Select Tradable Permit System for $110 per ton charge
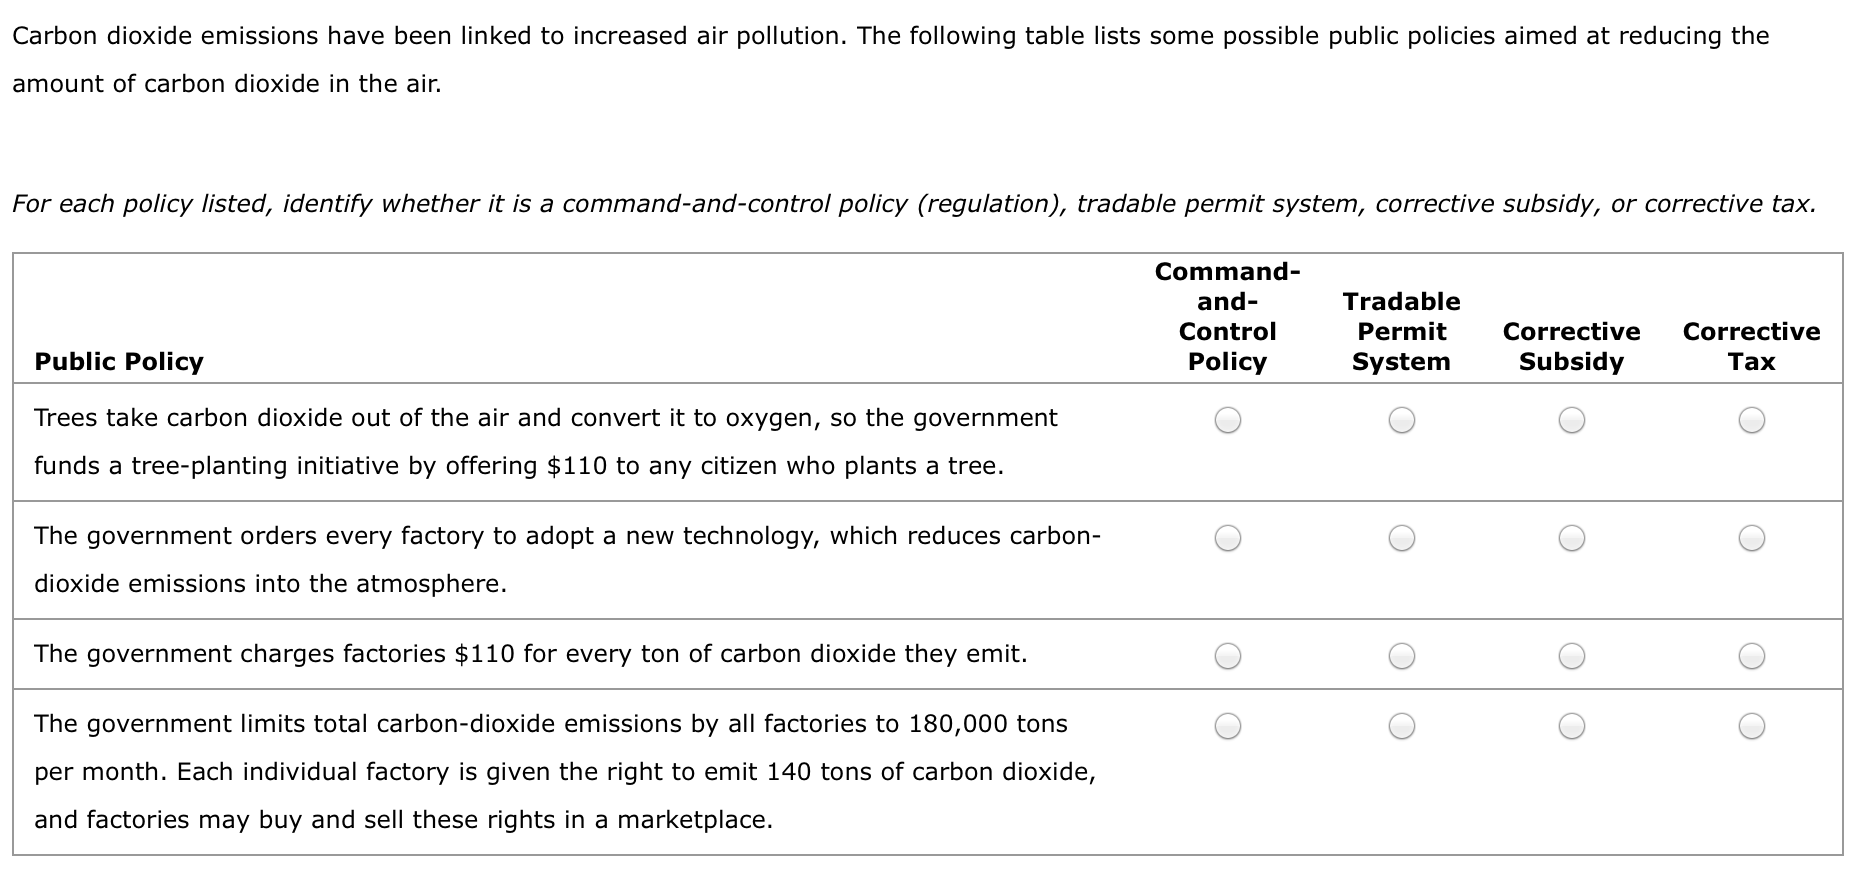 click(x=1401, y=656)
